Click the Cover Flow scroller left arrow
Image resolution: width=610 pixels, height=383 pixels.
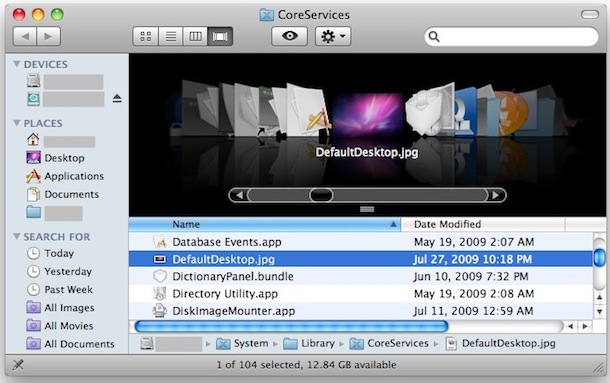(x=239, y=195)
